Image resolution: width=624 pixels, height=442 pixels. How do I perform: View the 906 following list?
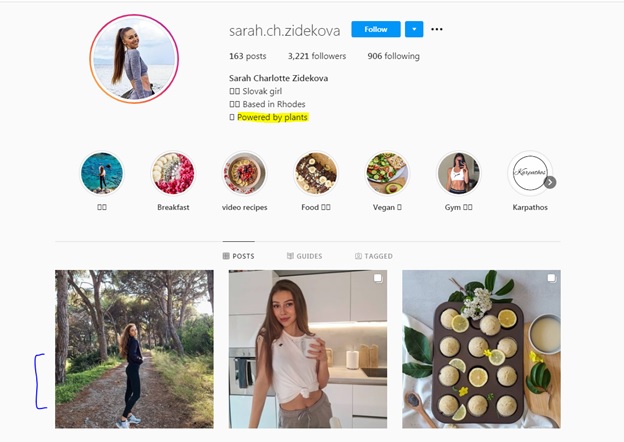[x=393, y=56]
